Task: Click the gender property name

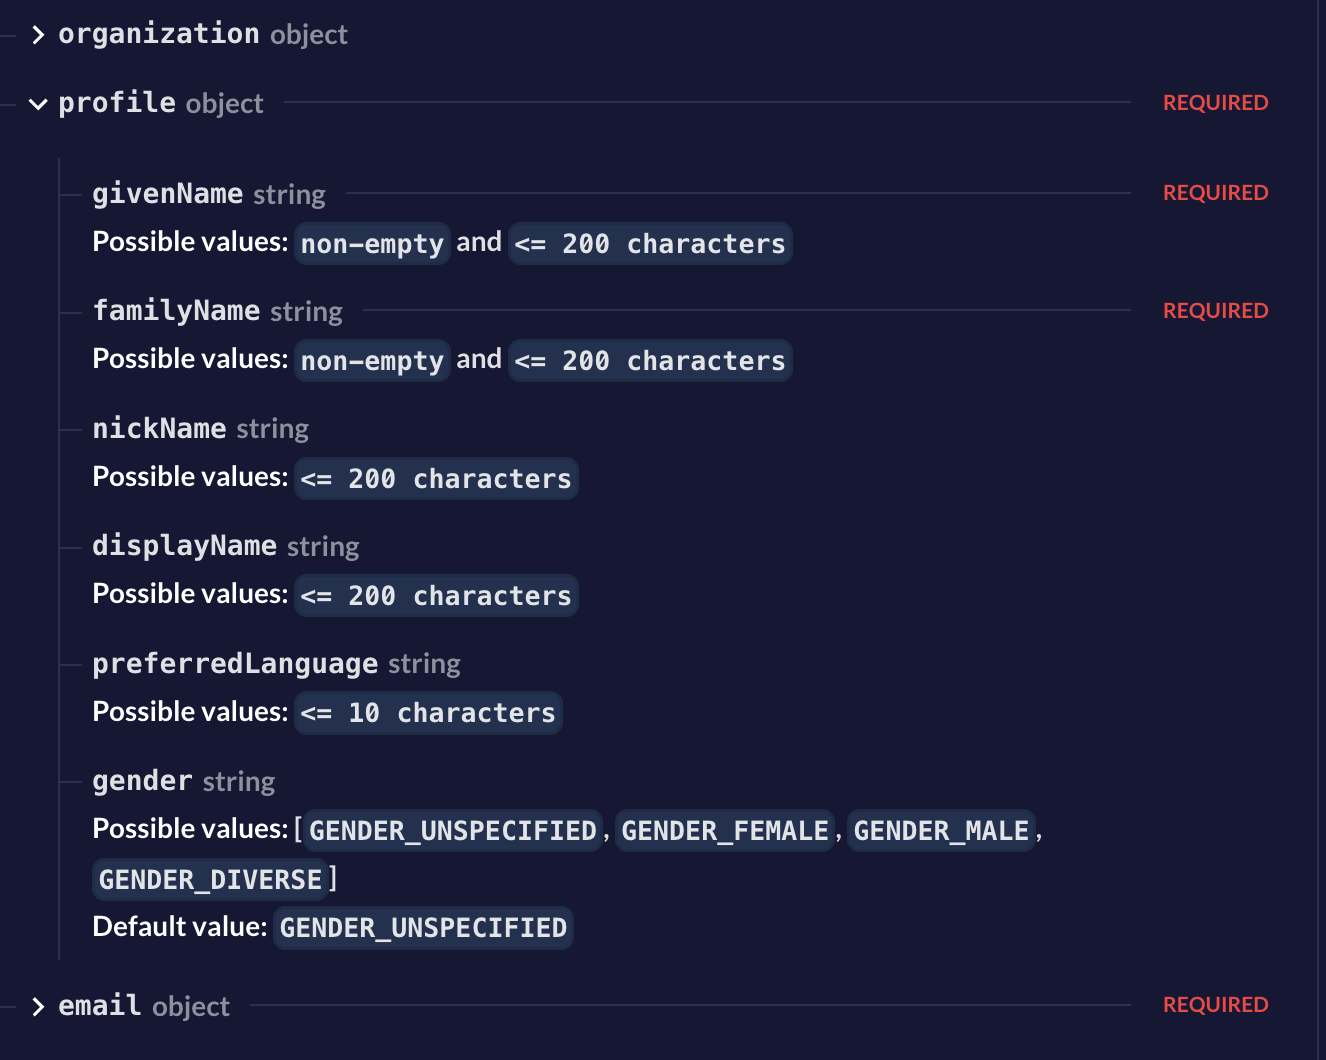Action: pyautogui.click(x=142, y=781)
